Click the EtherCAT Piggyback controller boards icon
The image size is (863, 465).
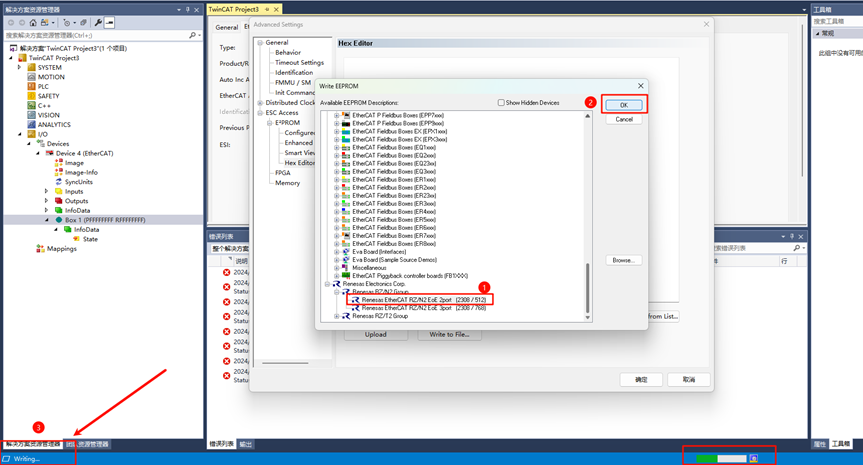pyautogui.click(x=346, y=276)
